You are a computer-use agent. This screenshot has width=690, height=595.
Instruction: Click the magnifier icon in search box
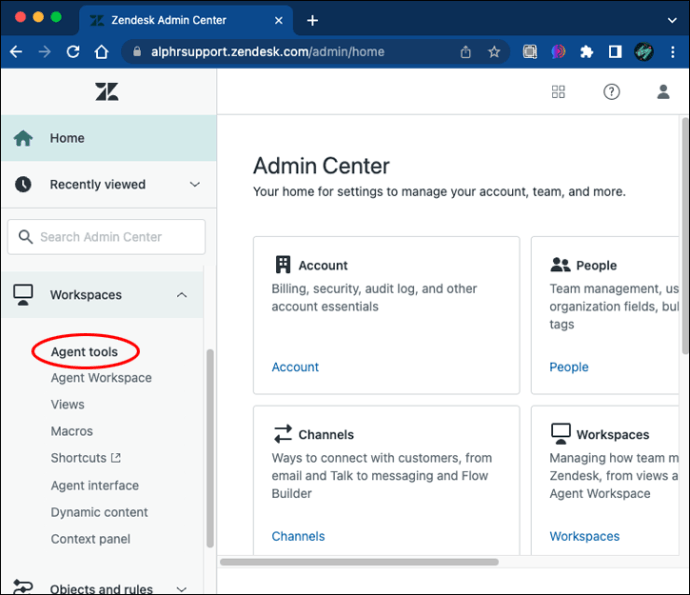pyautogui.click(x=26, y=237)
